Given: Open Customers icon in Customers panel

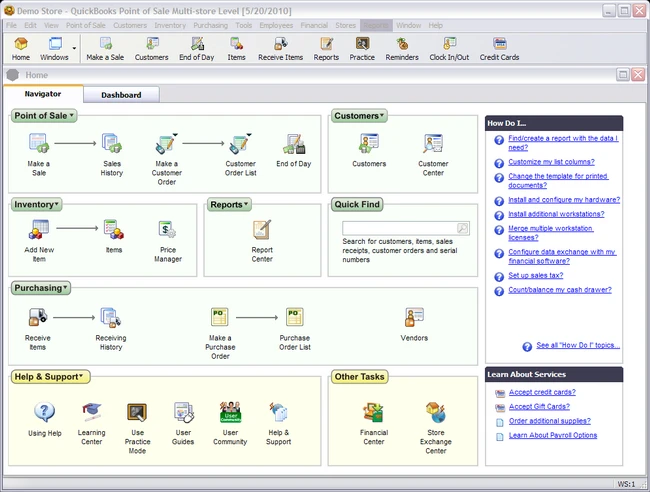Looking at the screenshot, I should point(369,143).
